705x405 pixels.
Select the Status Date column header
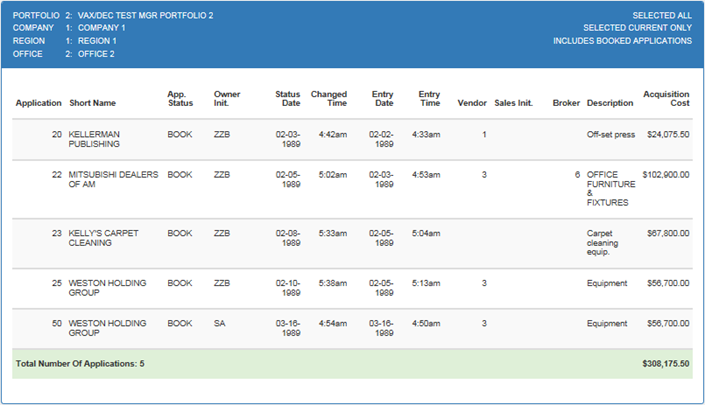pos(287,98)
